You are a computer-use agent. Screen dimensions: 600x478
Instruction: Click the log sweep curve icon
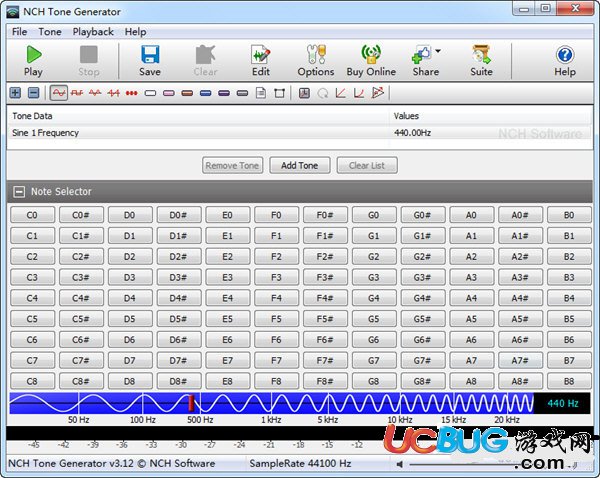coord(359,93)
